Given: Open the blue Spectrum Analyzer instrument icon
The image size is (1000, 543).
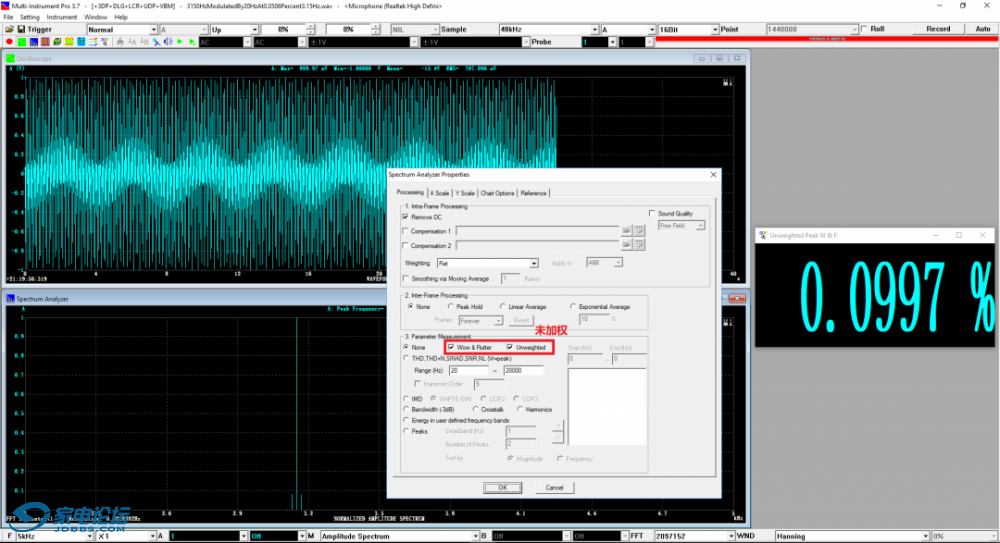Looking at the screenshot, I should 34,42.
